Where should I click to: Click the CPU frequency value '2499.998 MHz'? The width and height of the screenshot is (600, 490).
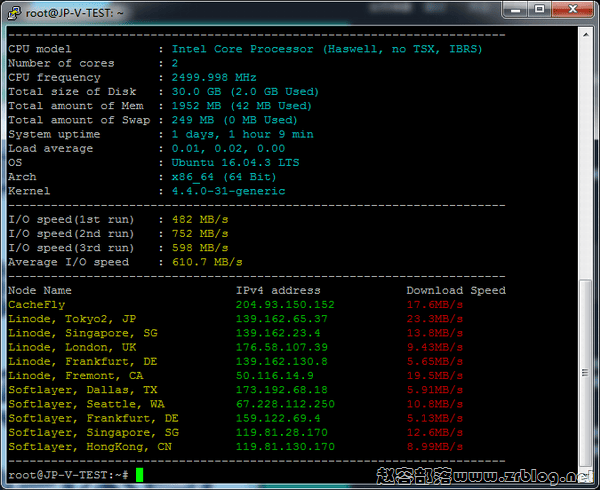[214, 77]
